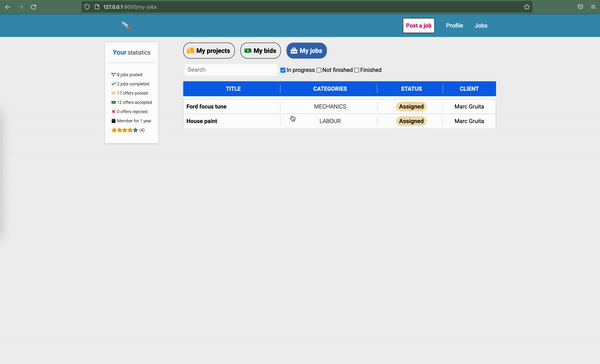Check the Not finished filter checkbox
This screenshot has height=364, width=600.
coord(318,70)
